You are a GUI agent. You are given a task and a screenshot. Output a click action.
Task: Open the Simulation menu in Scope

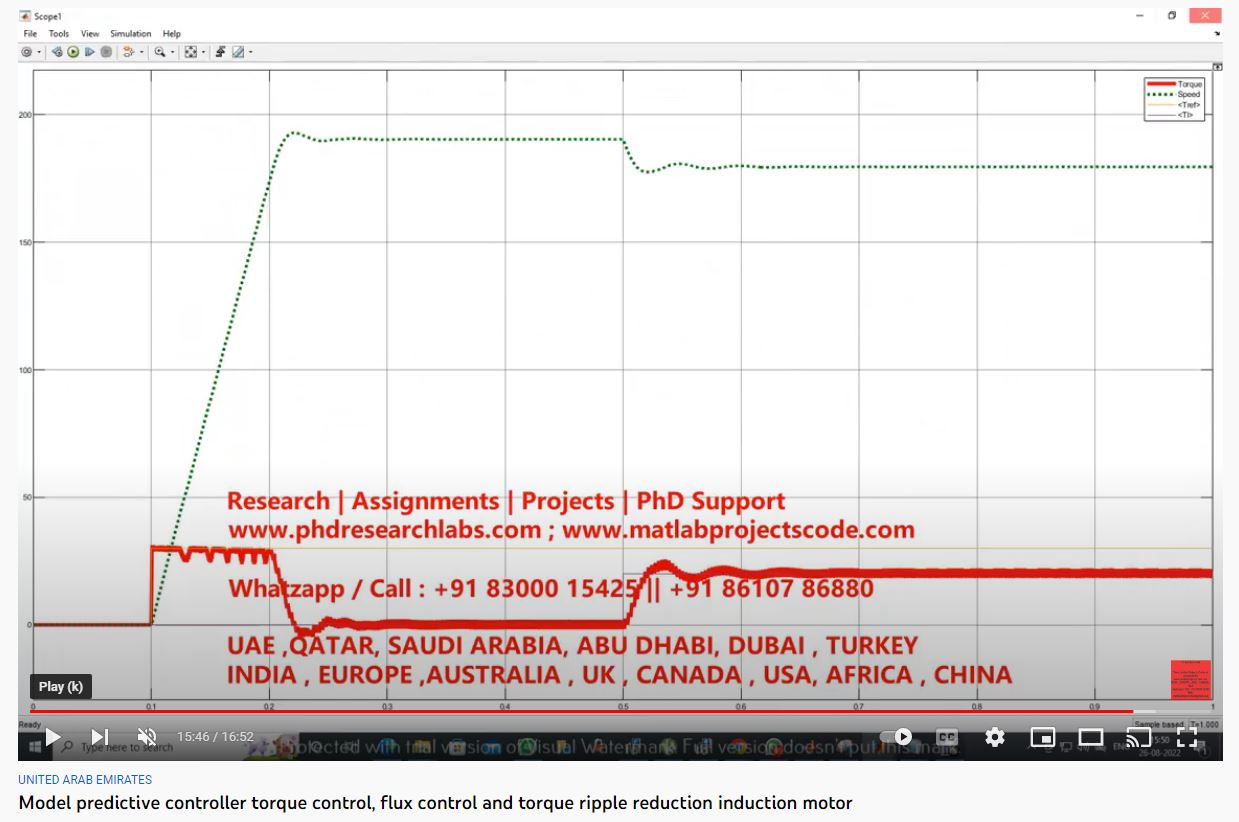pos(130,34)
